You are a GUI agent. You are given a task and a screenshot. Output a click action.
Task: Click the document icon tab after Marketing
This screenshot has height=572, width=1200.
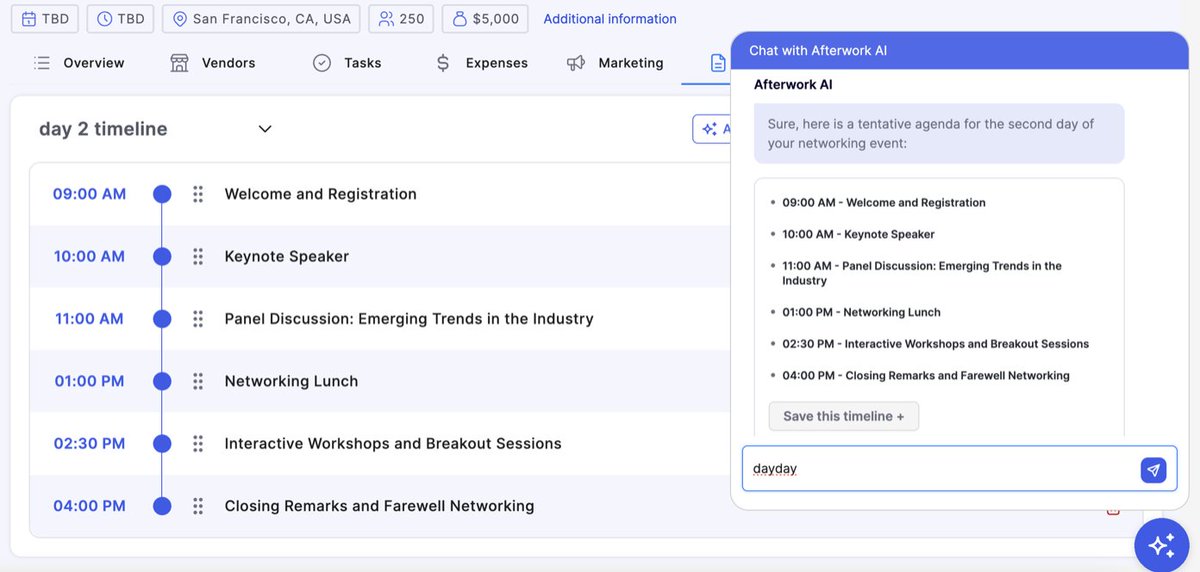pyautogui.click(x=718, y=63)
